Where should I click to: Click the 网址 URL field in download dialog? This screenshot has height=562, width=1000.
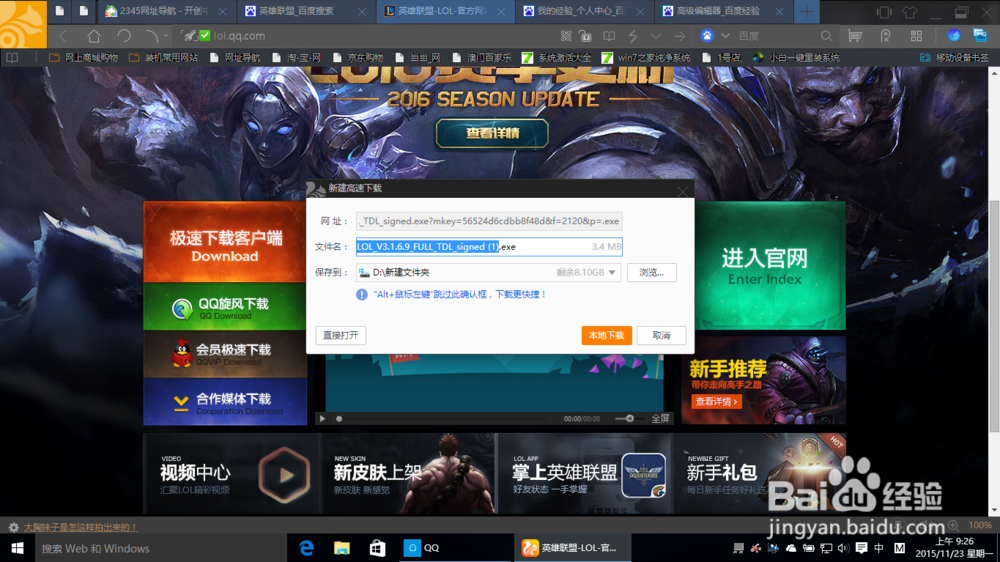[489, 221]
